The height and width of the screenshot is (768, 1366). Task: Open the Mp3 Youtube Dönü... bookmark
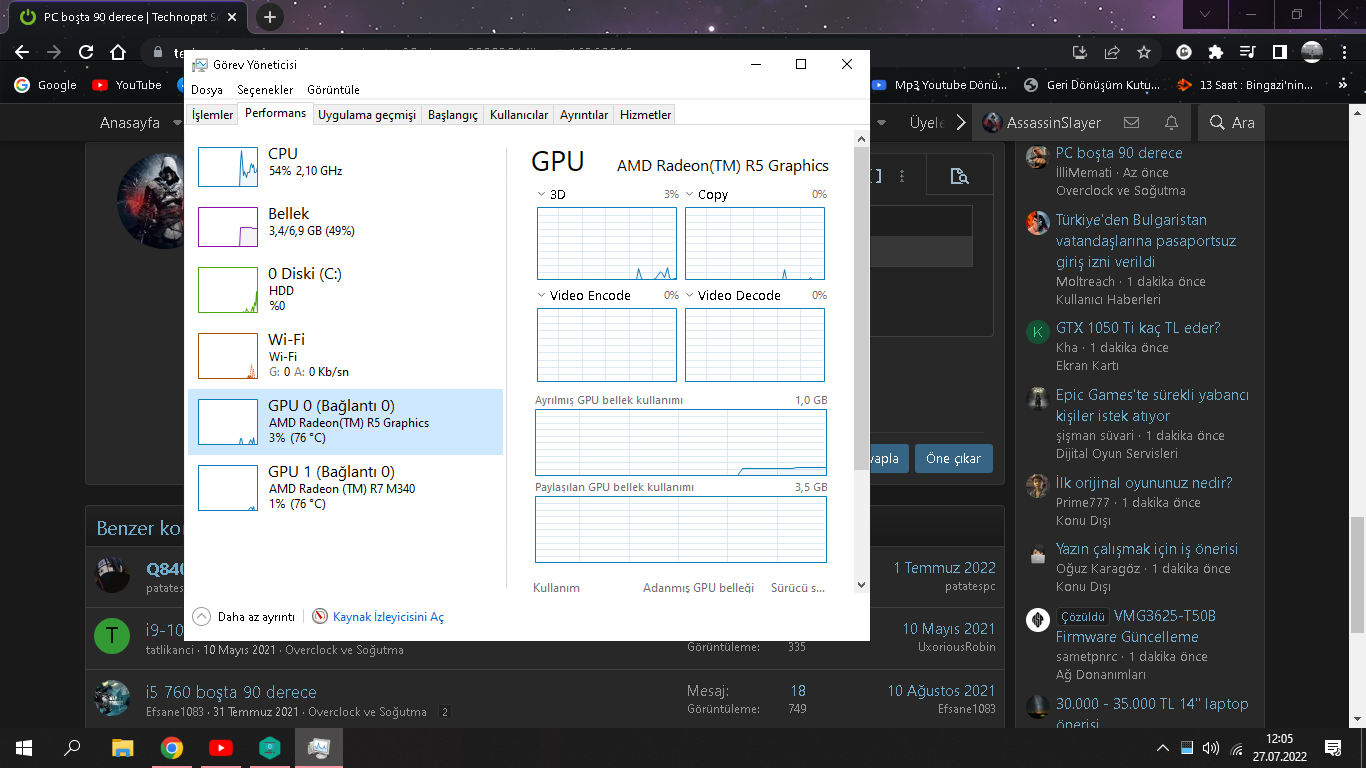tap(940, 85)
